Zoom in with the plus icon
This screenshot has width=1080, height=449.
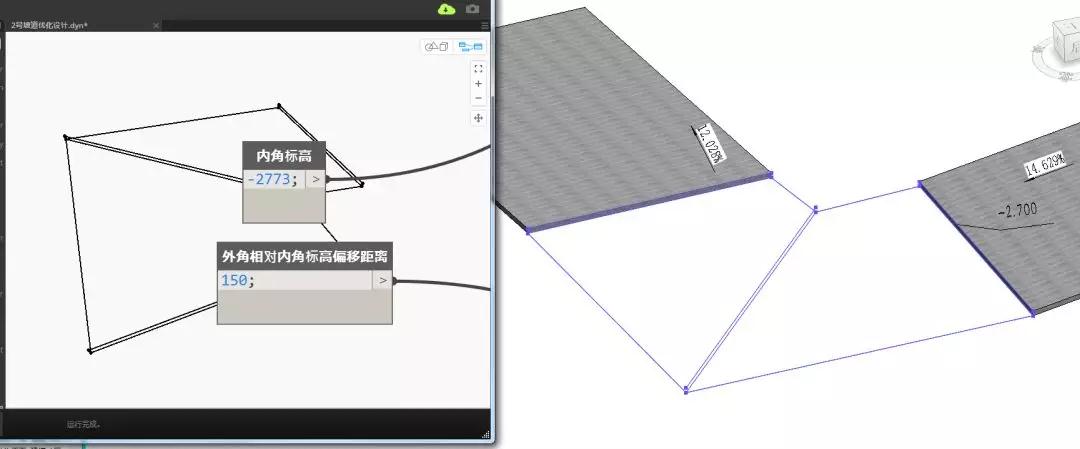coord(478,83)
